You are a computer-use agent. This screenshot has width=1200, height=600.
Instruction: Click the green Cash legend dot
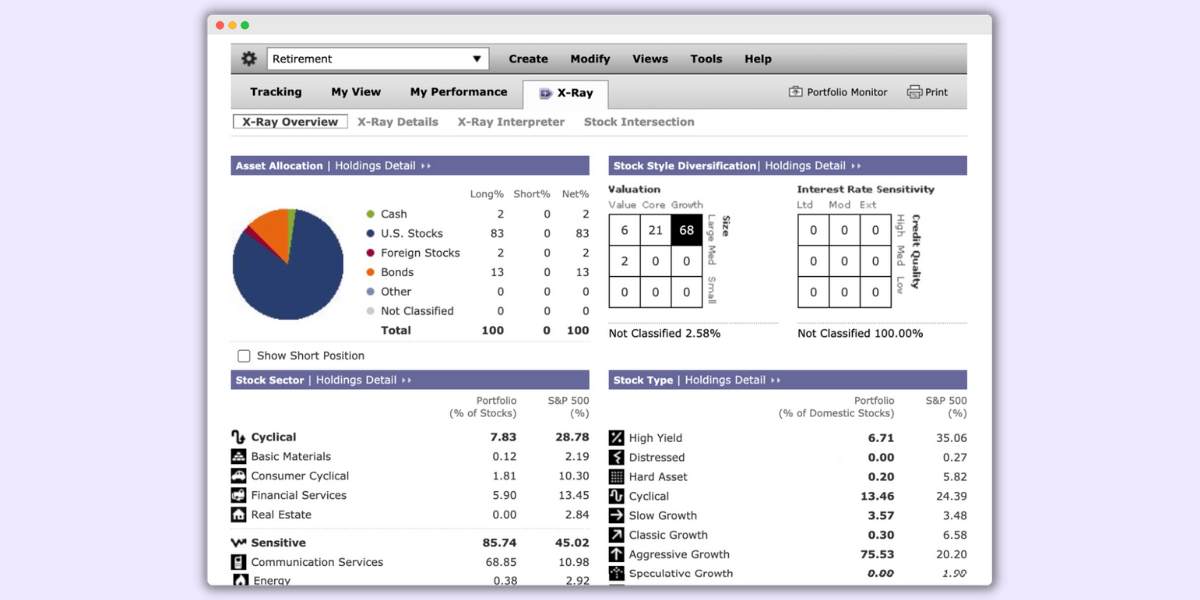[370, 214]
